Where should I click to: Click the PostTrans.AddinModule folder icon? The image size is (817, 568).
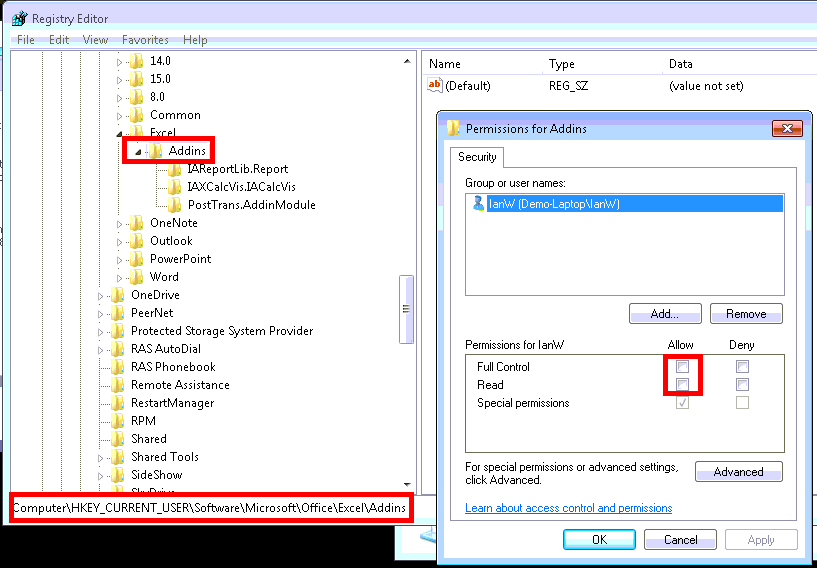pos(175,205)
